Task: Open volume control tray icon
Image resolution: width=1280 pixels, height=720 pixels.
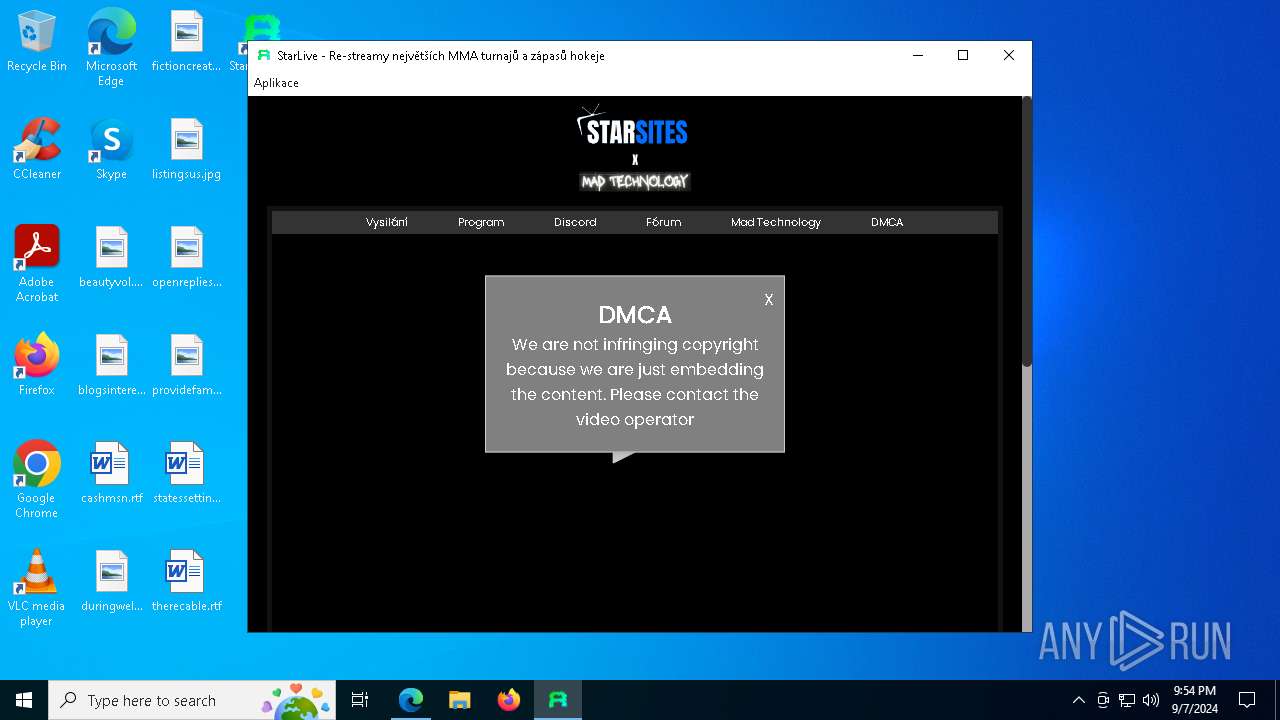Action: 1151,700
